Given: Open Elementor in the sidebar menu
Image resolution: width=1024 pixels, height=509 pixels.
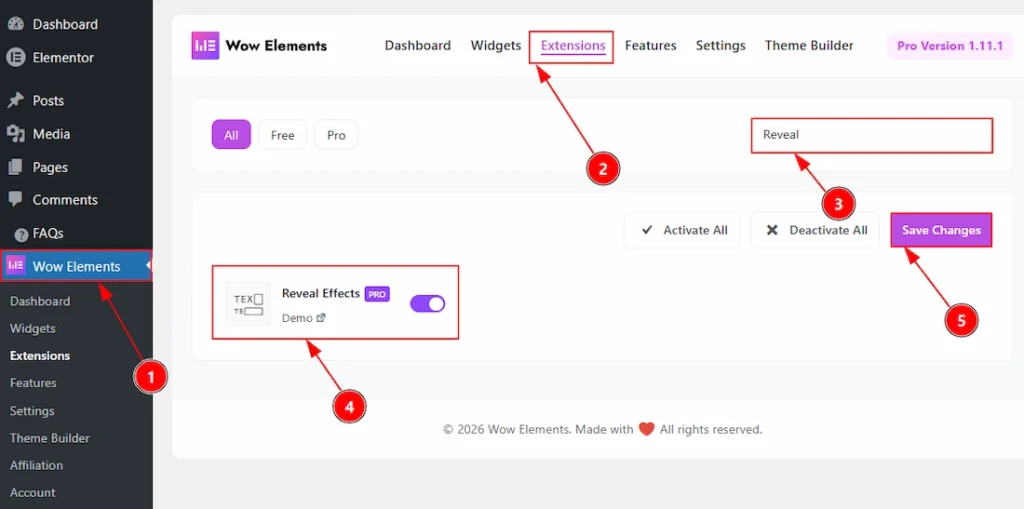Looking at the screenshot, I should click(x=63, y=57).
